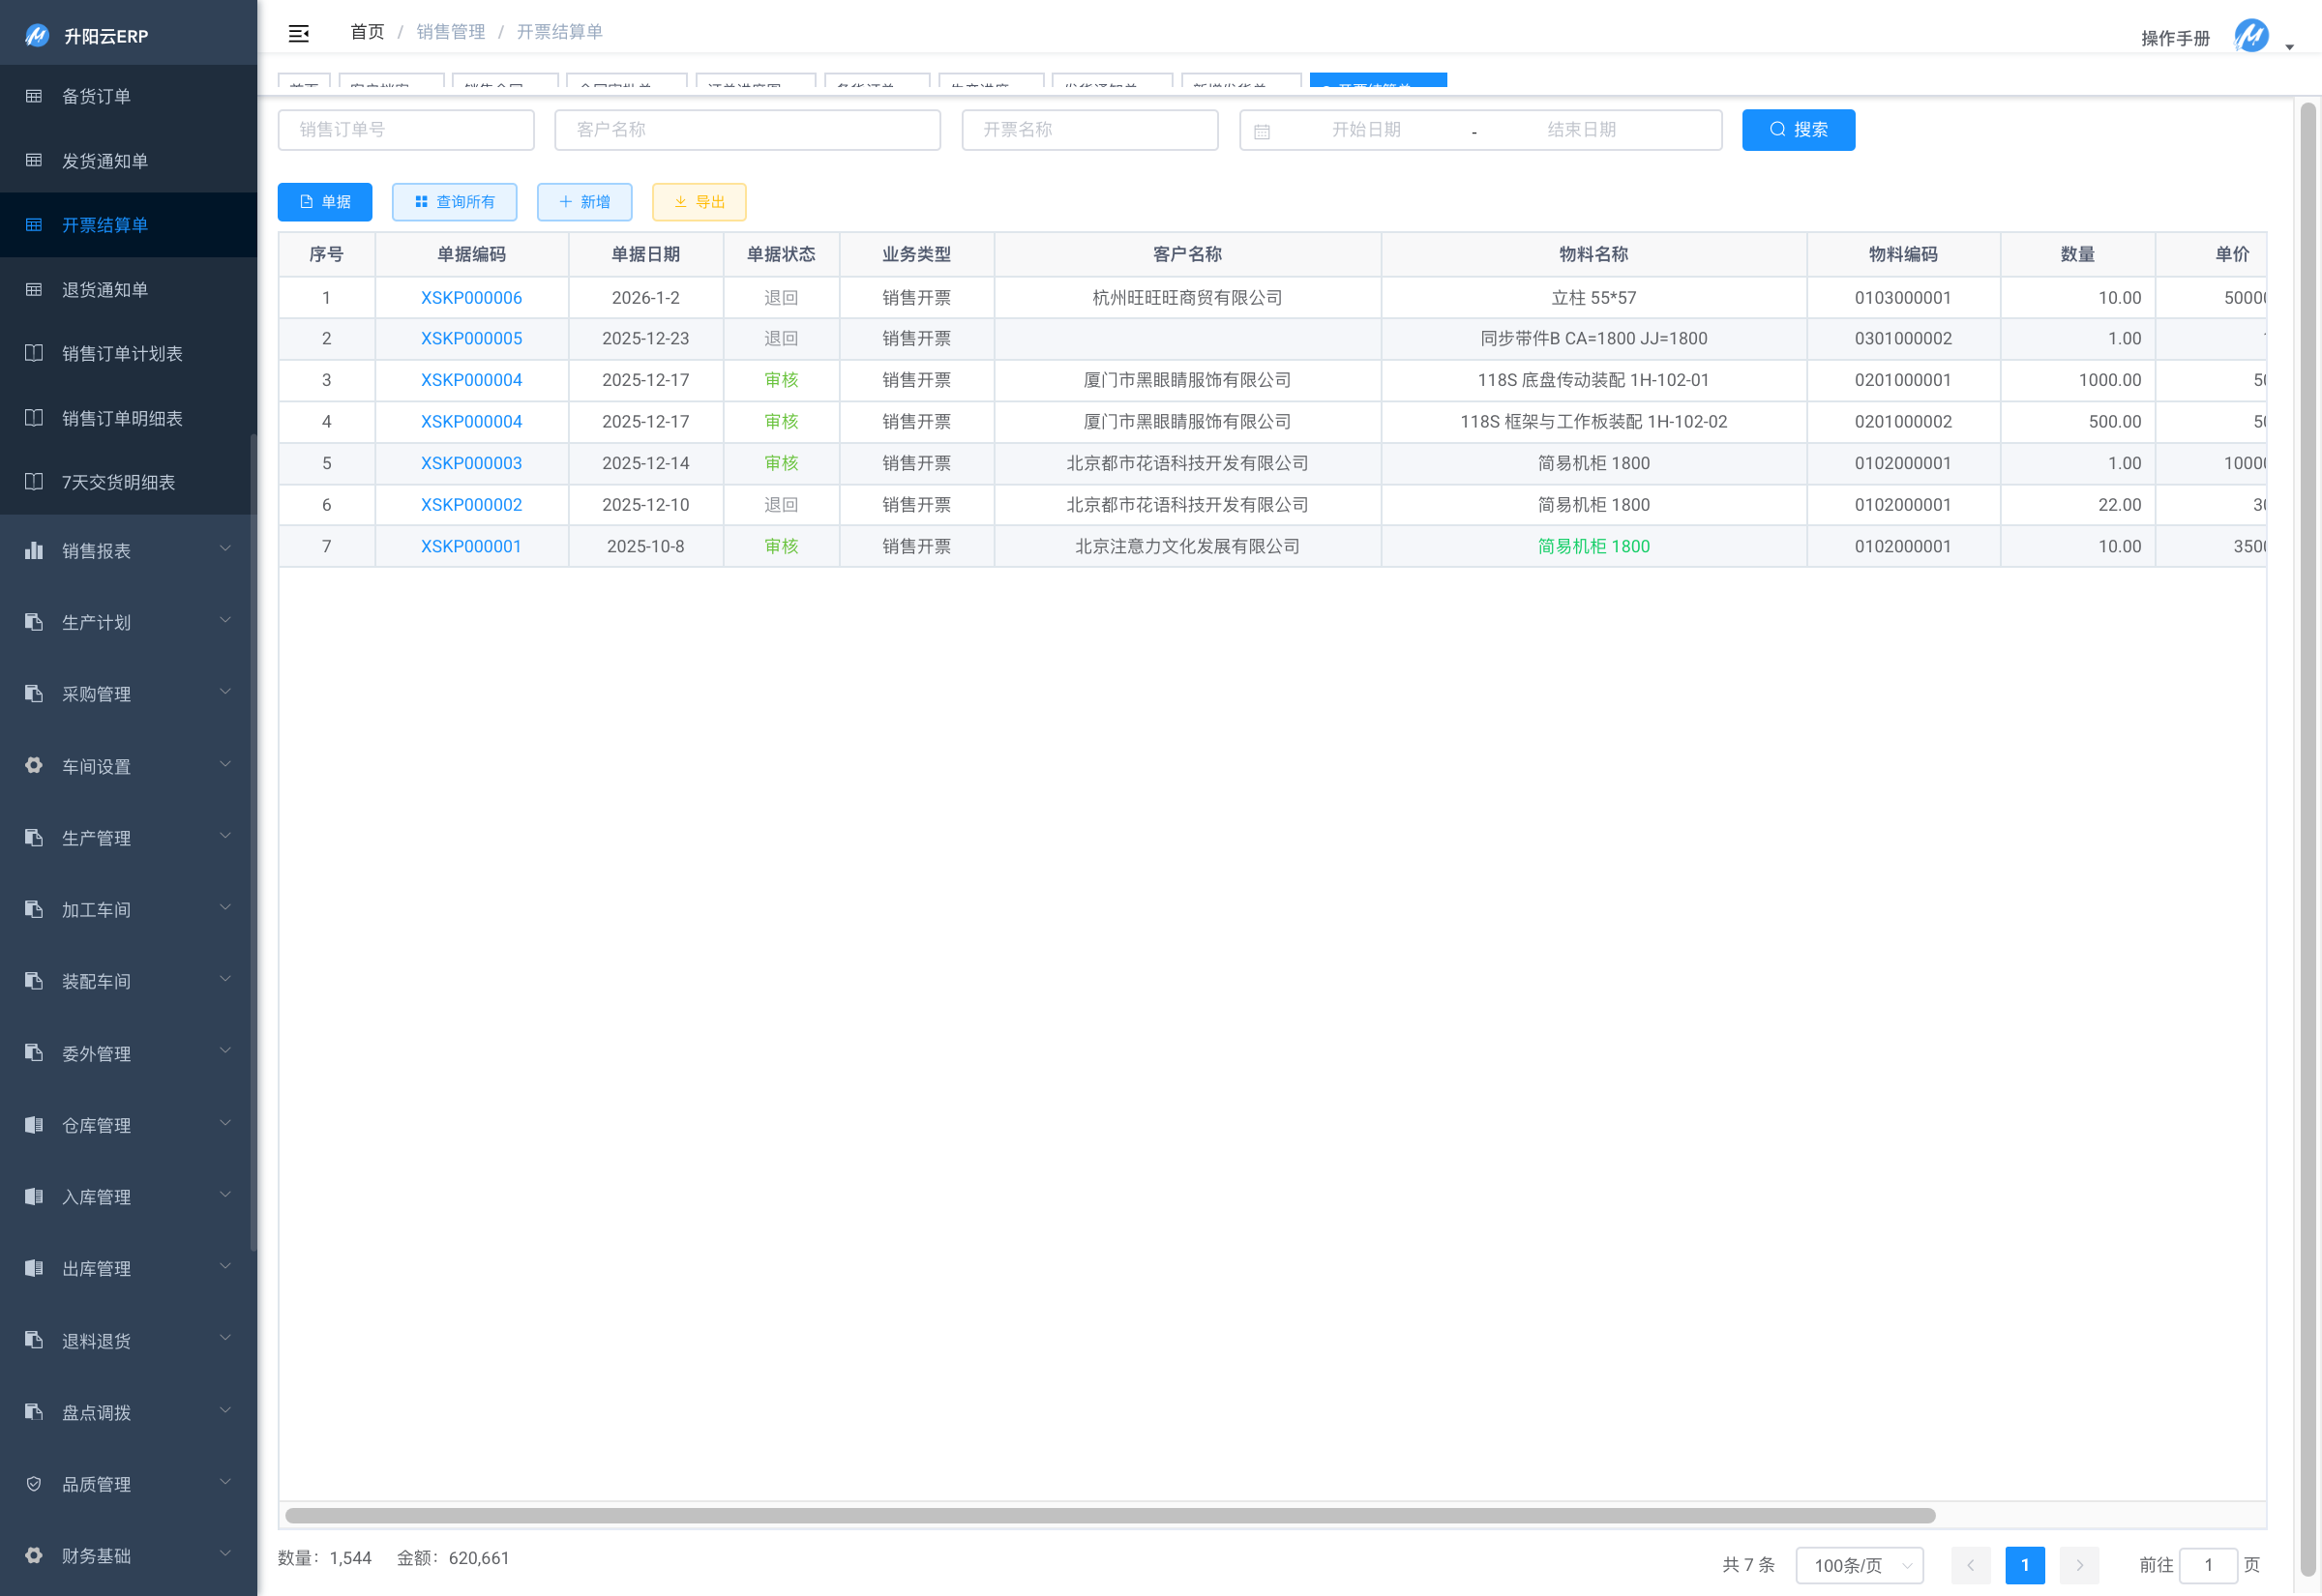Select 退货通知单 in the sidebar
The width and height of the screenshot is (2322, 1596).
(x=105, y=289)
